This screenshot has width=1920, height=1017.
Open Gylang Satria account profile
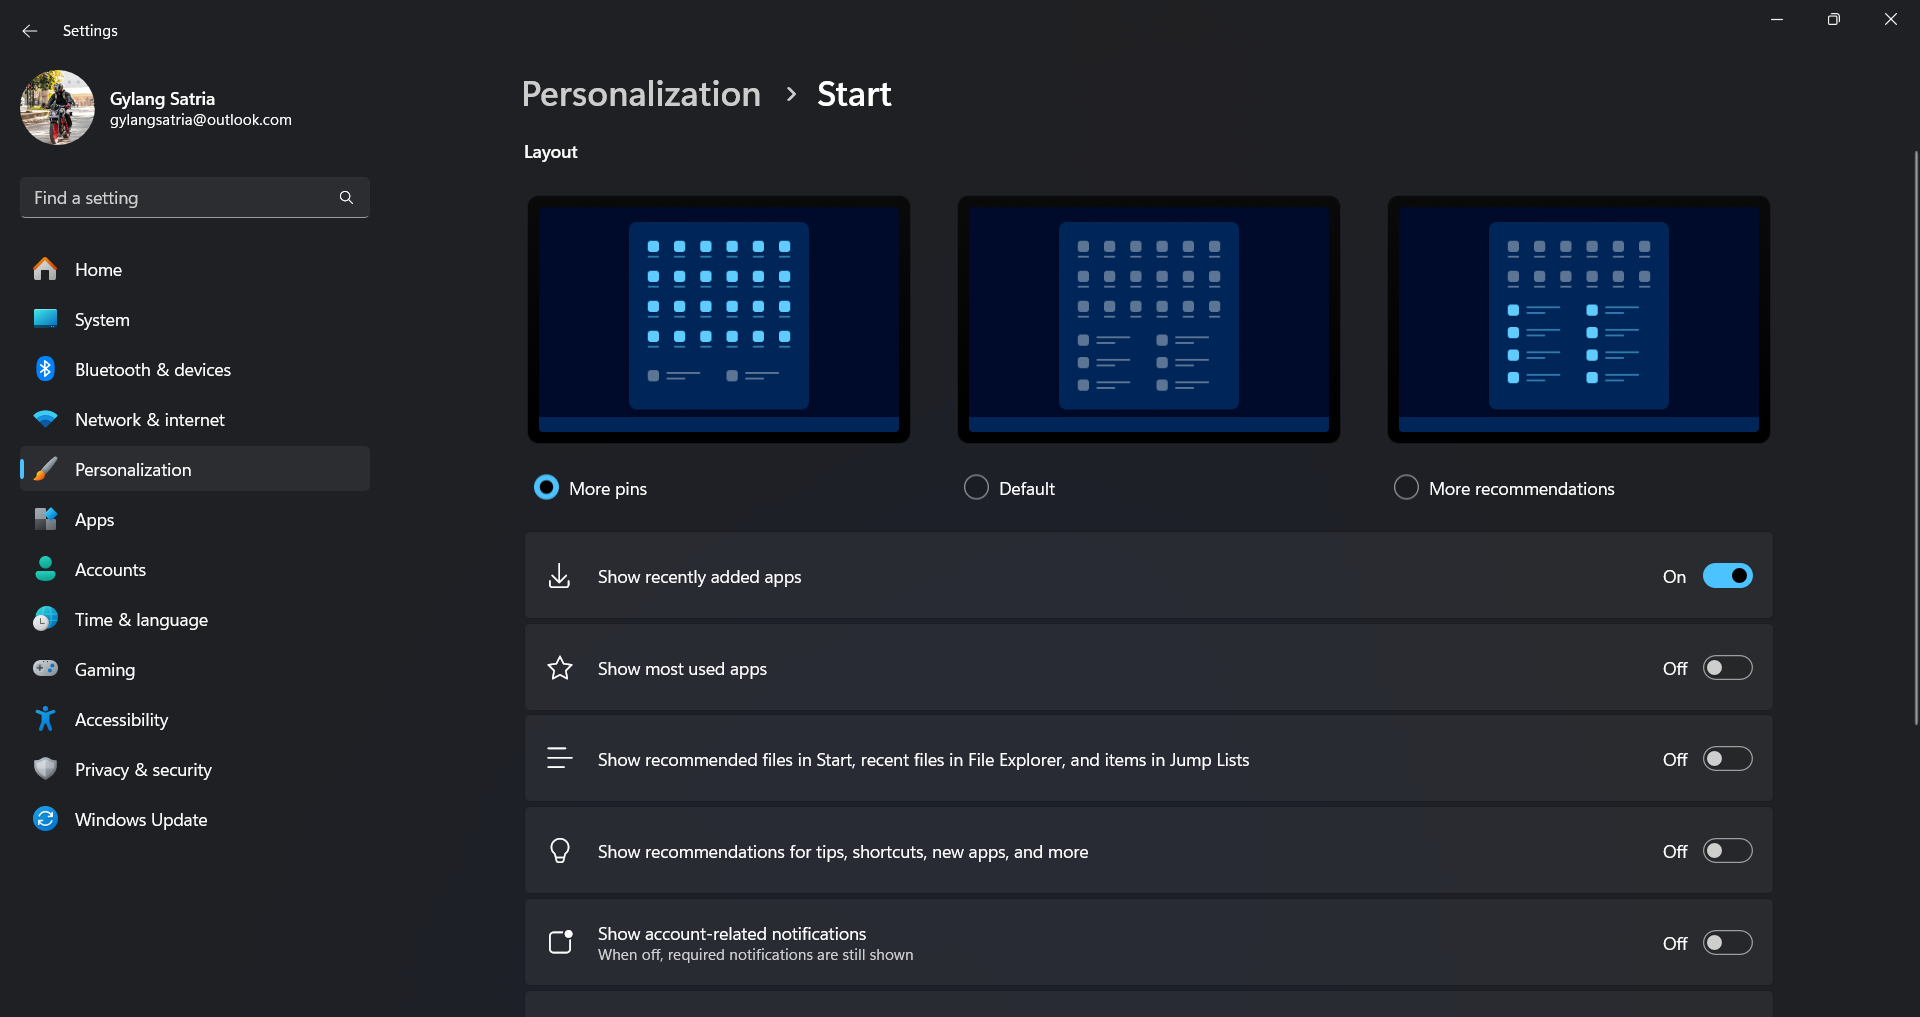click(x=160, y=108)
